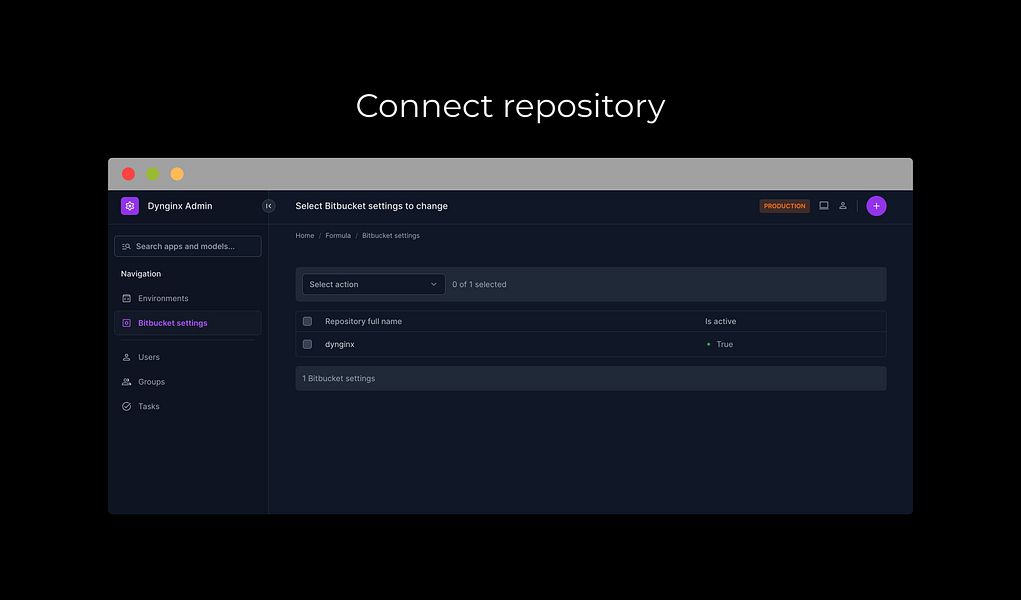Click the True value in the Is active column

coord(725,344)
